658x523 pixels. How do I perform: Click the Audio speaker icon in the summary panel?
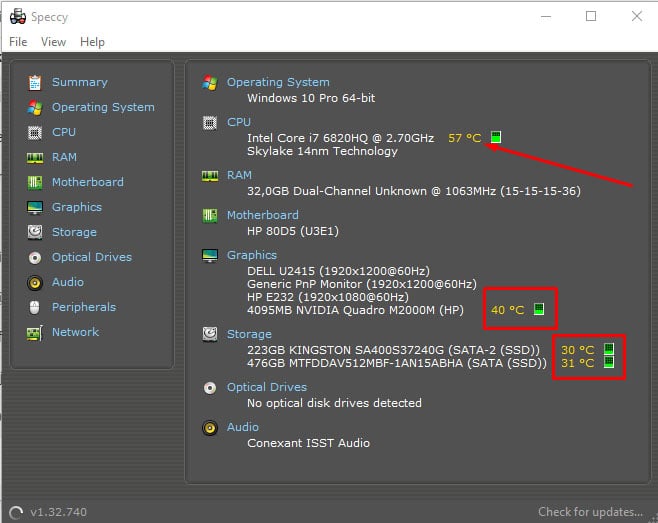(210, 428)
